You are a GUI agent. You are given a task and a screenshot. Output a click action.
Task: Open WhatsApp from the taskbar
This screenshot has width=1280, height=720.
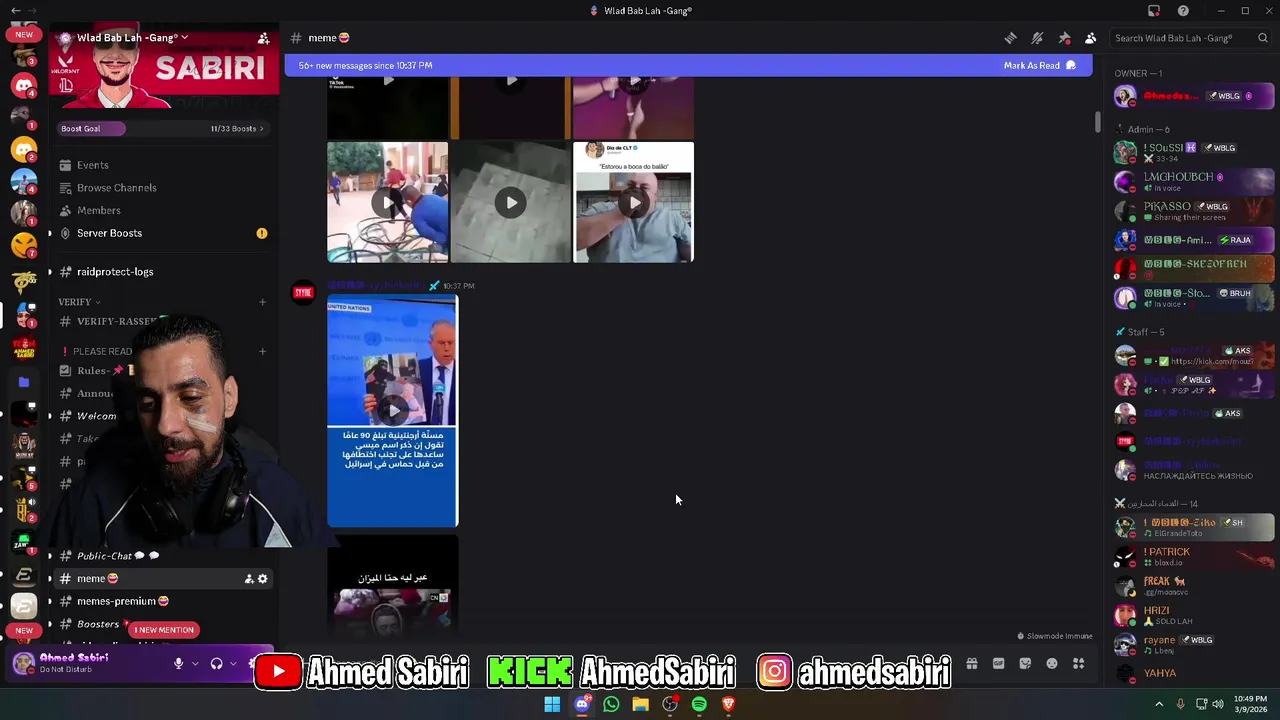pos(611,704)
